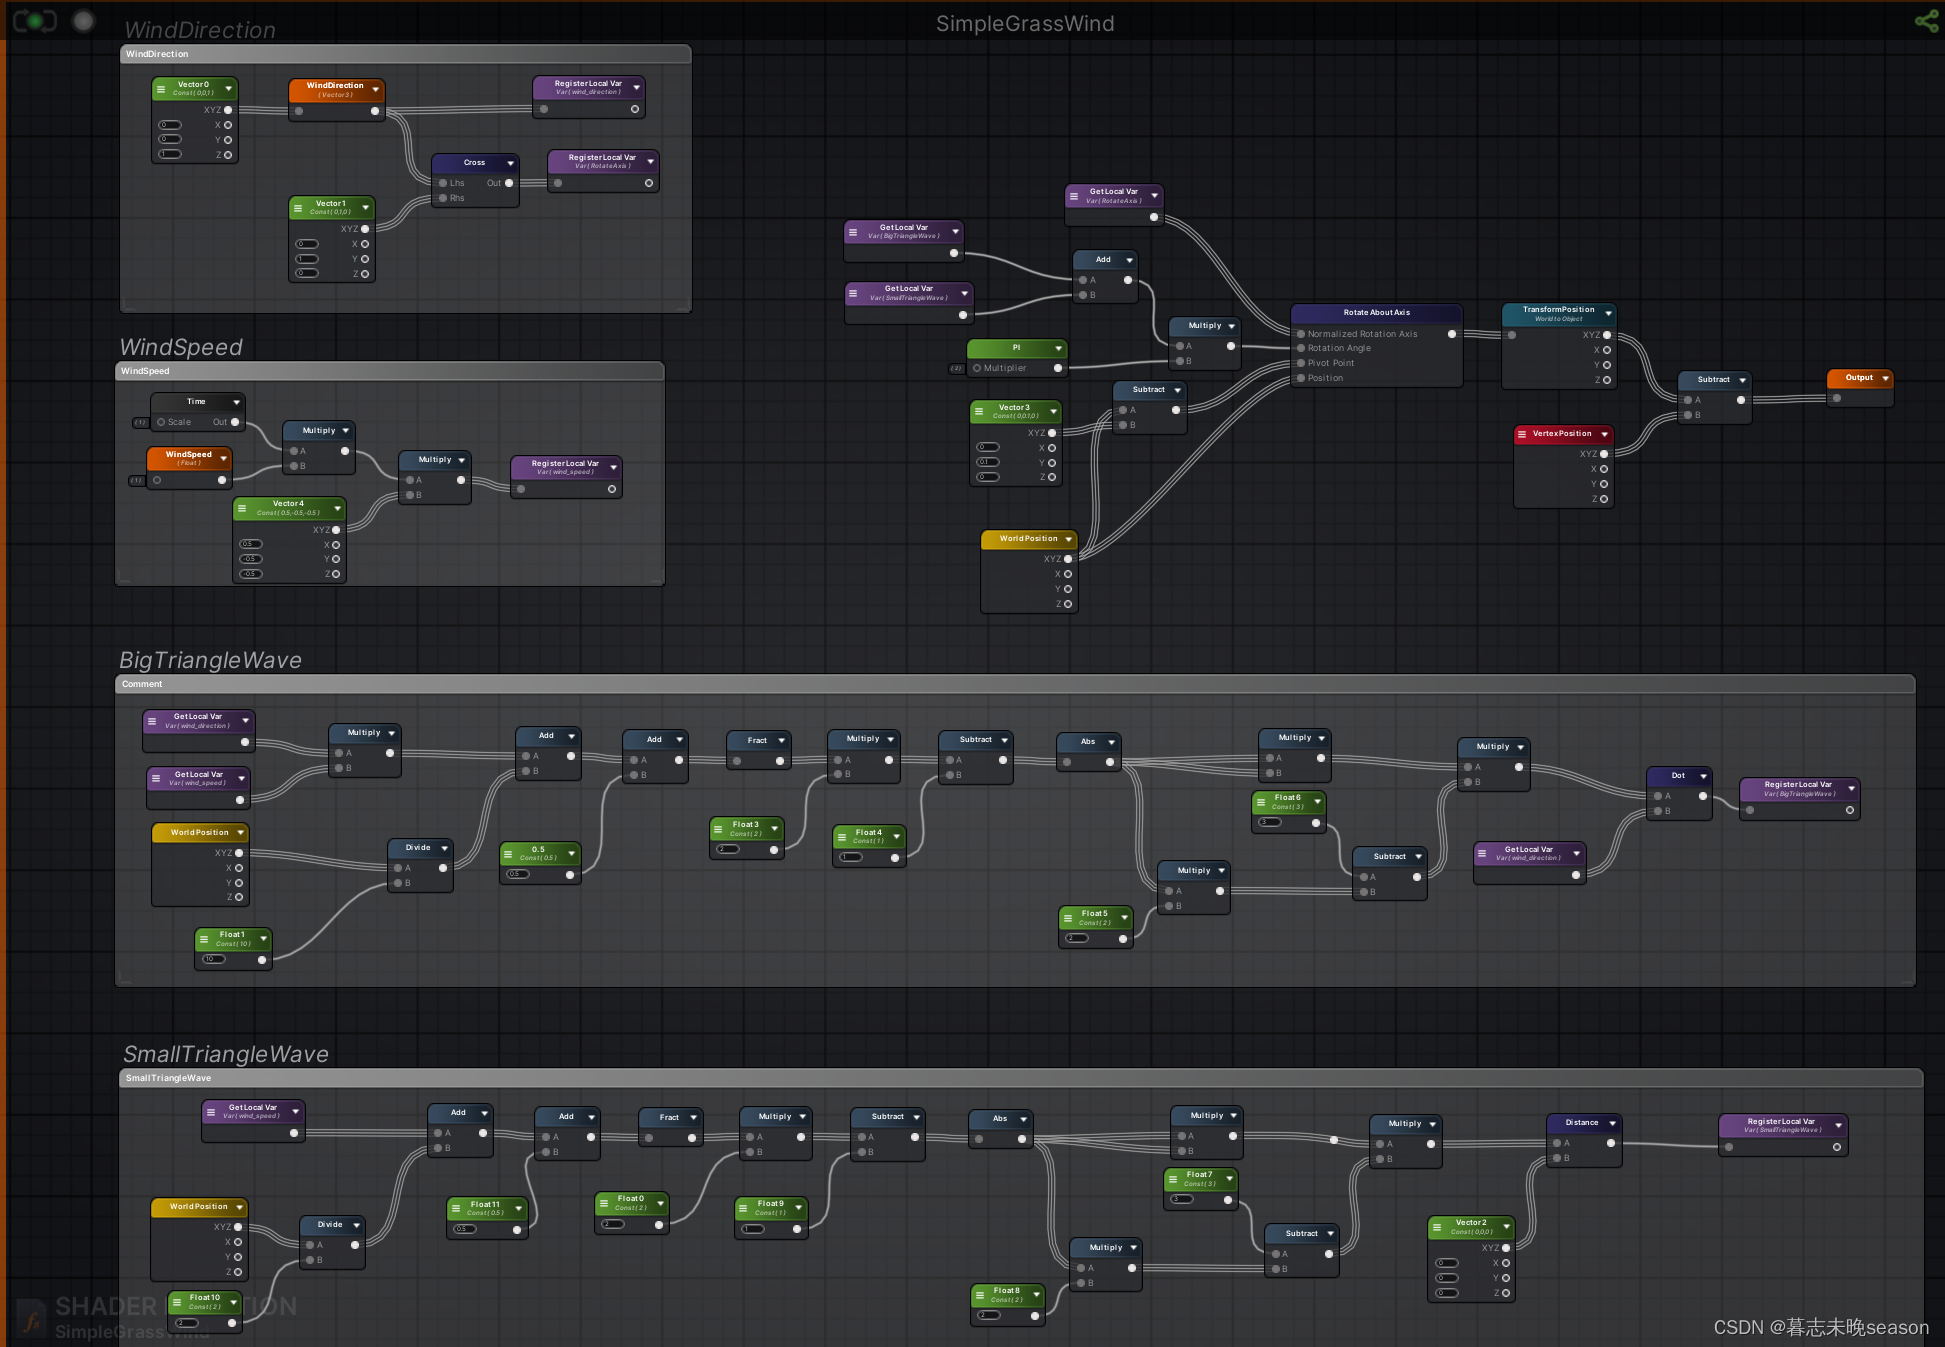Click the hamburger icon on VertexPosition node
The width and height of the screenshot is (1945, 1347).
click(x=1522, y=434)
